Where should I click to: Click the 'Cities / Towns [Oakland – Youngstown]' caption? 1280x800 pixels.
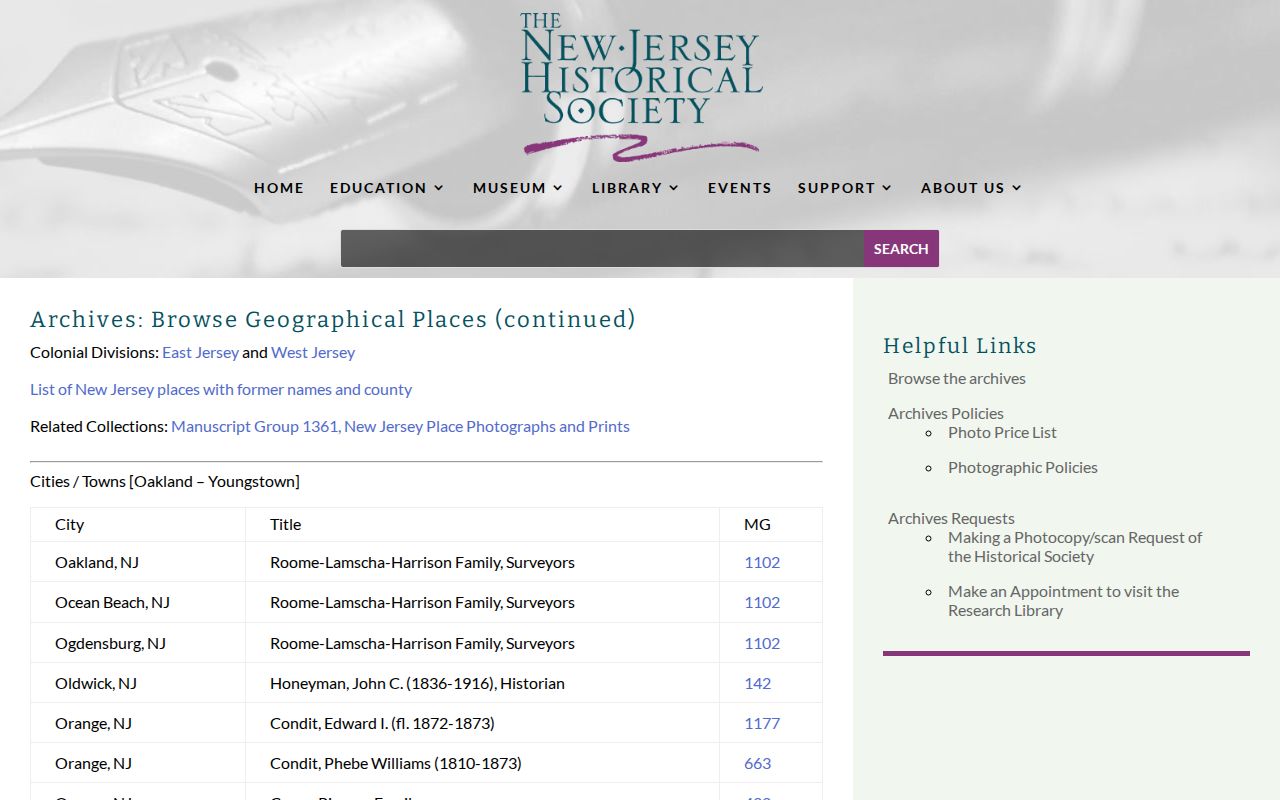[x=165, y=482]
